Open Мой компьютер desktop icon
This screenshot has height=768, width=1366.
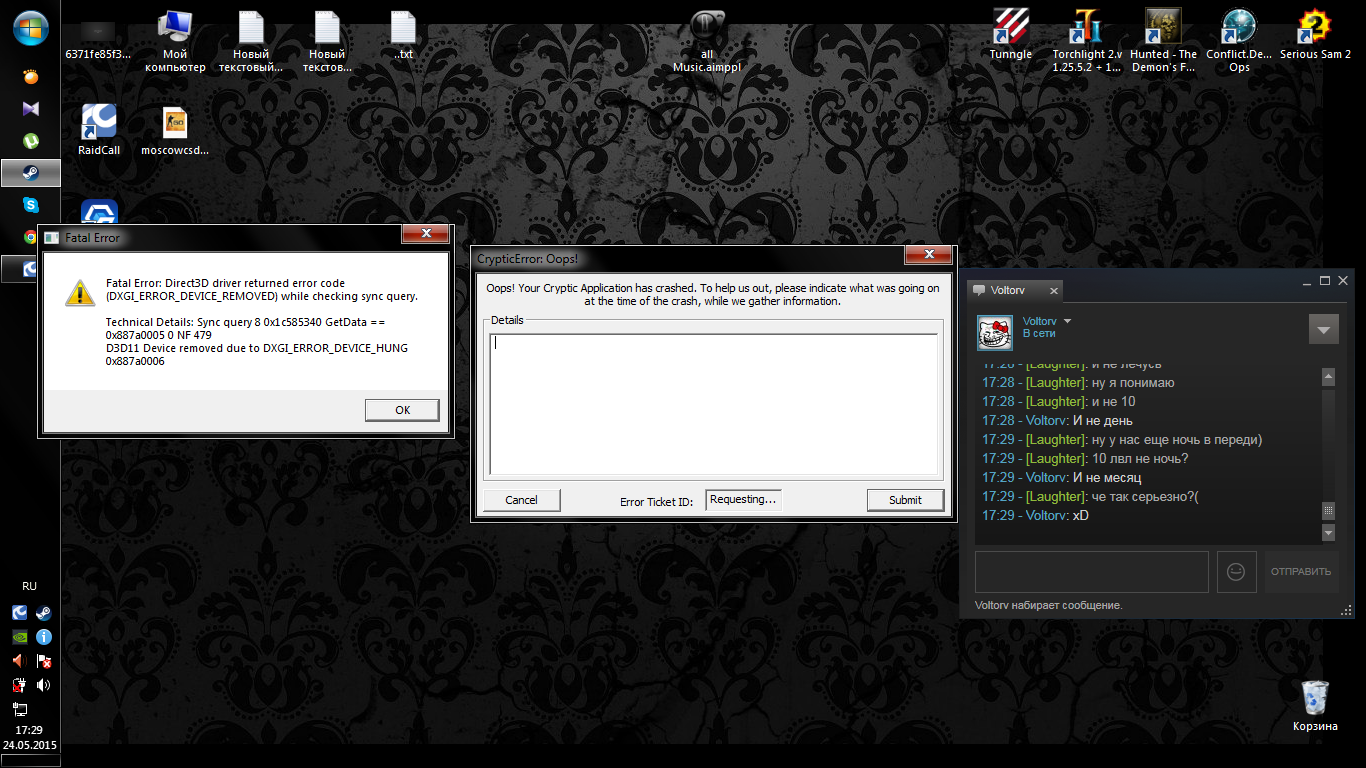click(175, 40)
